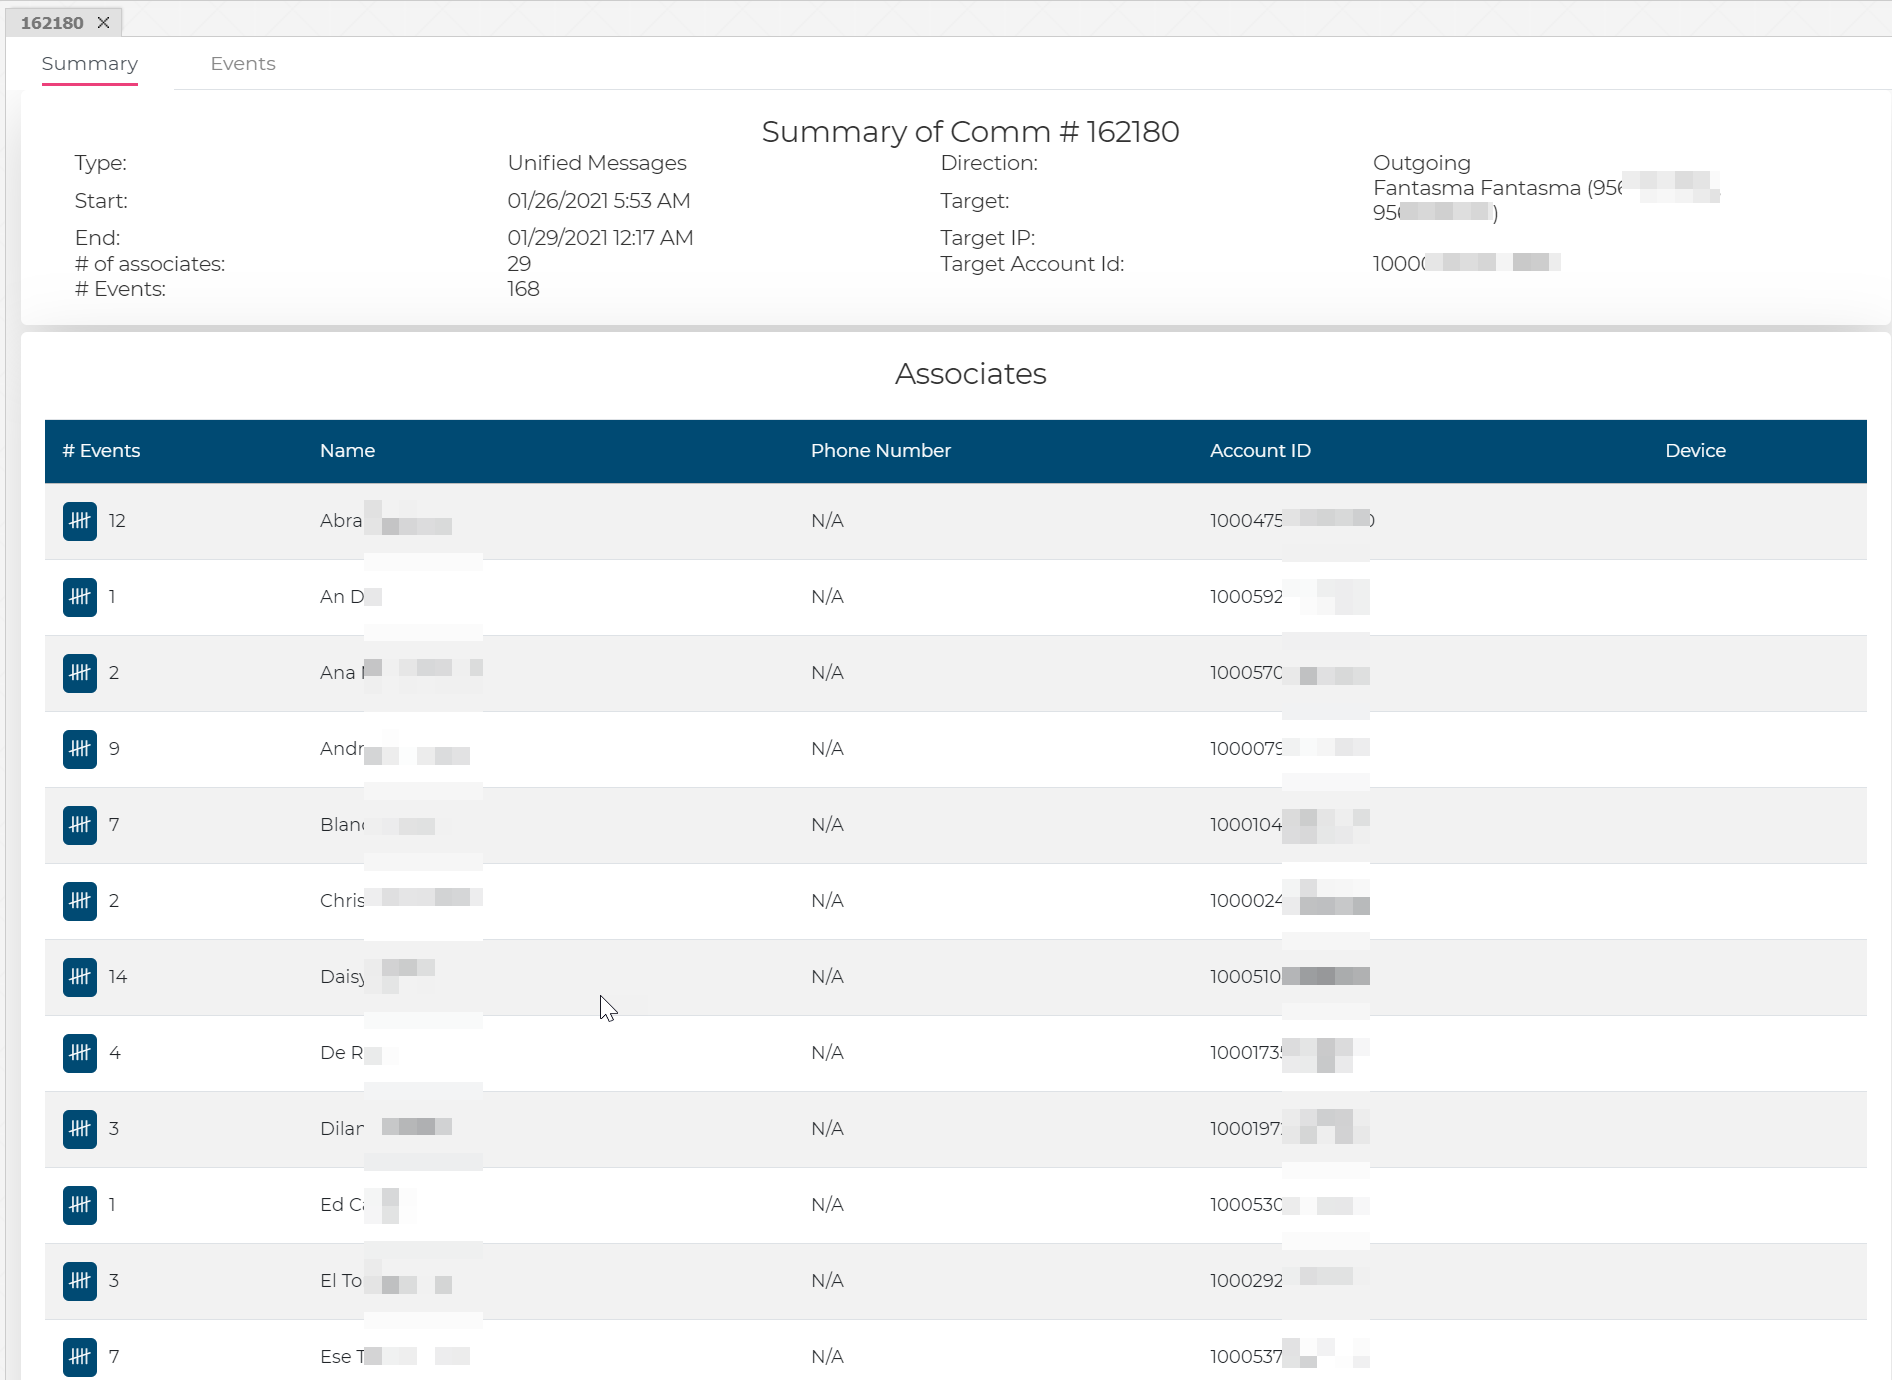Select the Summary tab
Viewport: 1892px width, 1380px height.
point(90,64)
